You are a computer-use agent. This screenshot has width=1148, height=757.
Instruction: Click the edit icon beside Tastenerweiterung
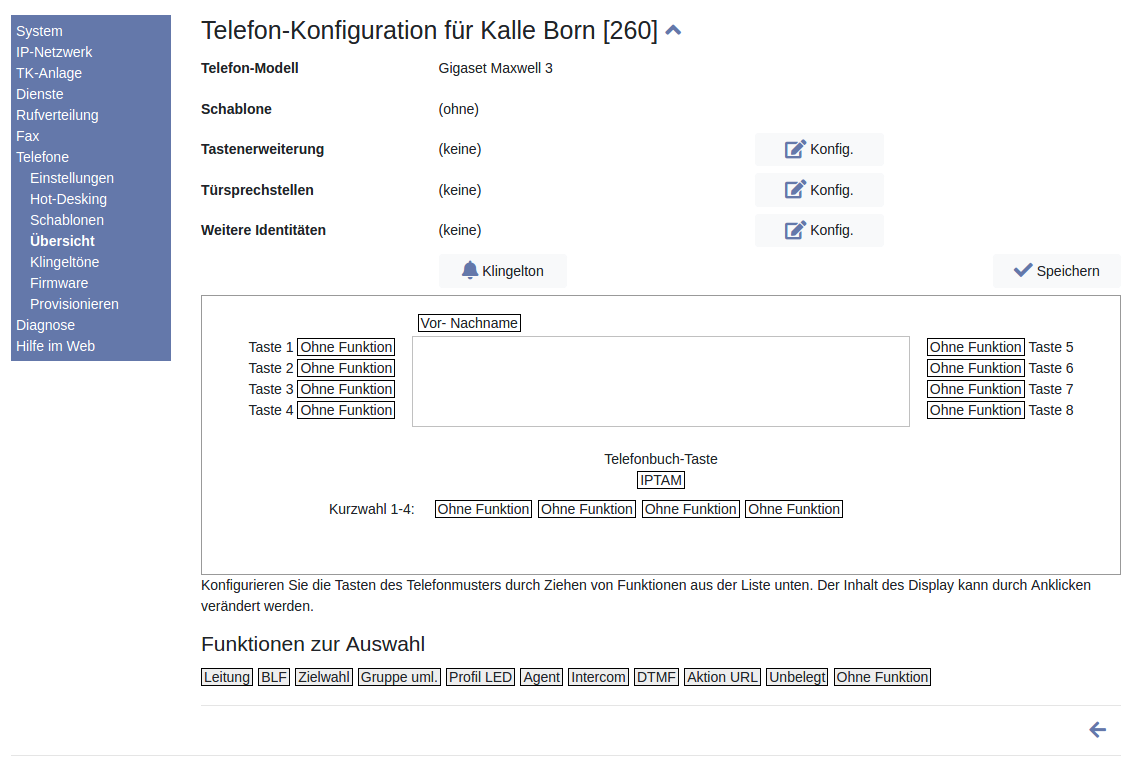tap(795, 149)
